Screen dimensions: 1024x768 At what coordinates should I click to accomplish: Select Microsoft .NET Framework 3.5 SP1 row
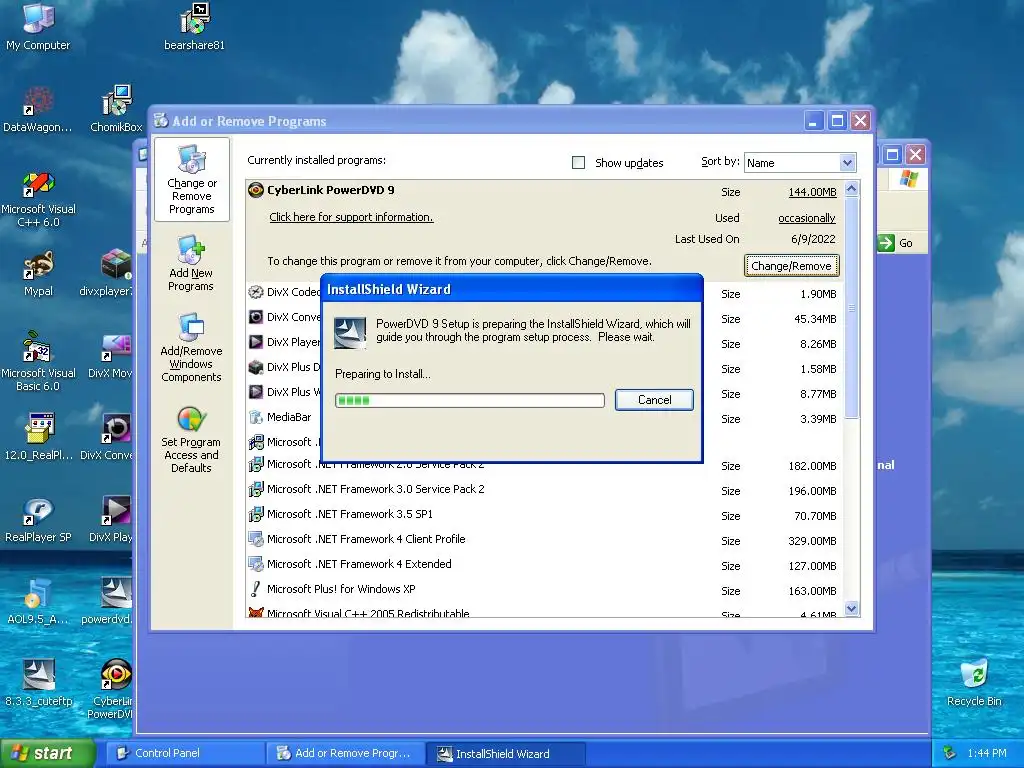click(x=545, y=515)
